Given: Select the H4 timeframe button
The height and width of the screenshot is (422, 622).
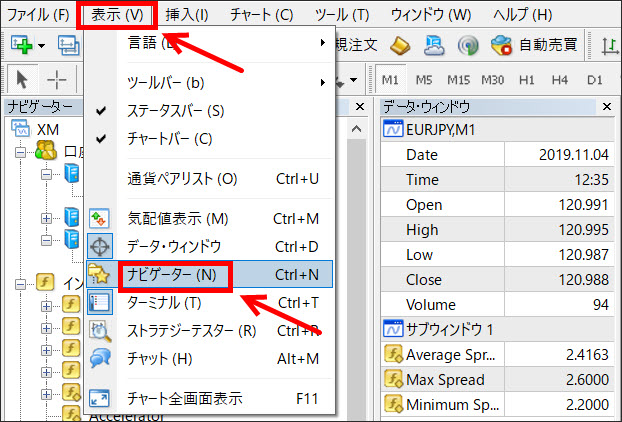Looking at the screenshot, I should (x=563, y=79).
